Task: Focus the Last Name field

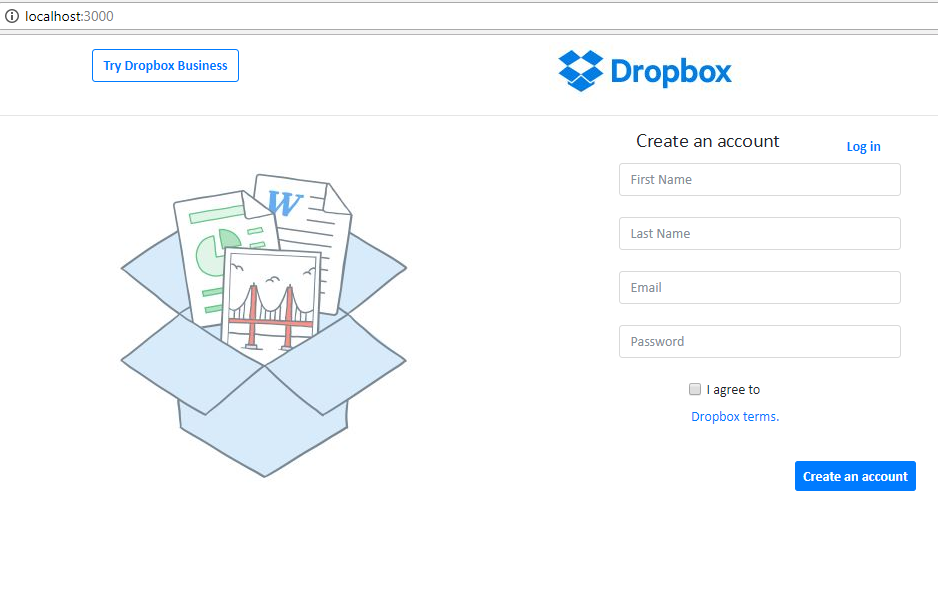Action: click(760, 233)
